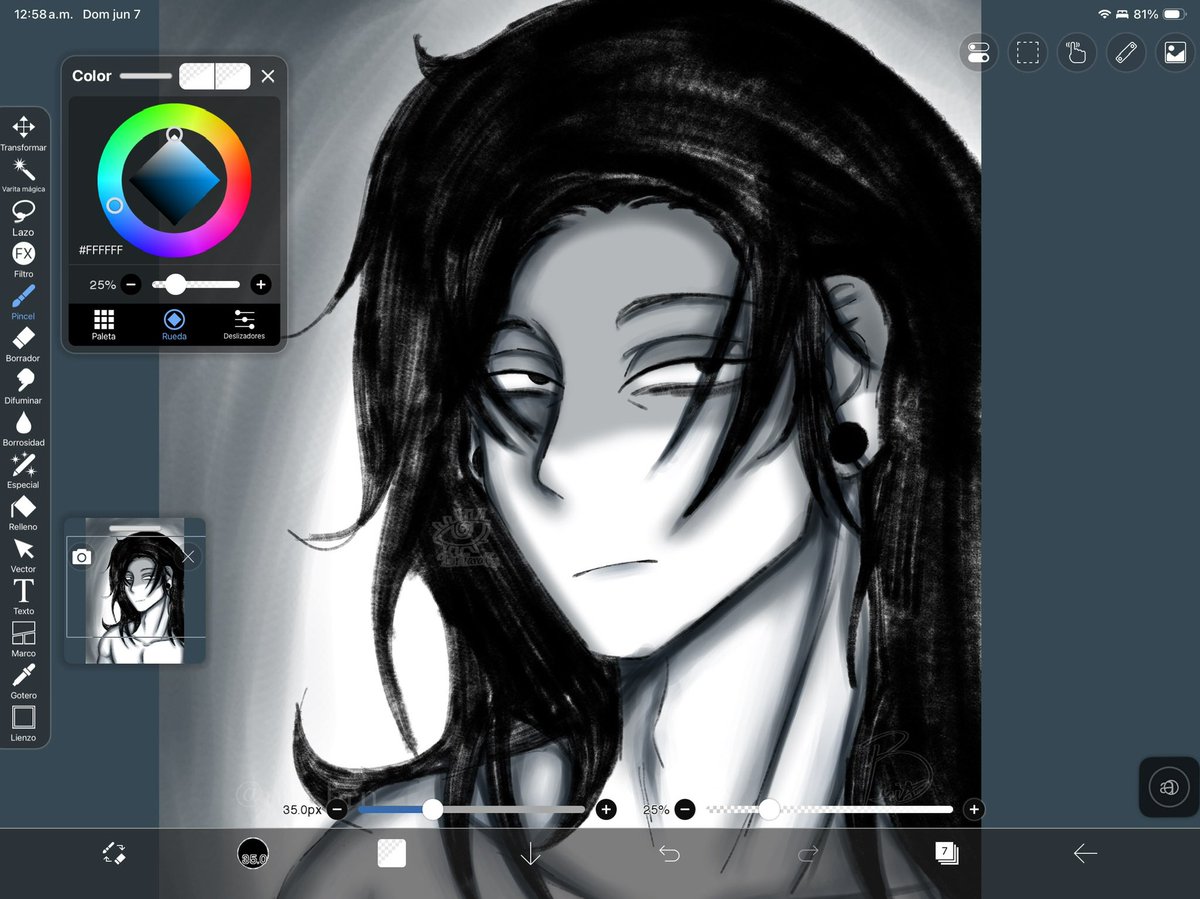The image size is (1200, 899).
Task: Tap the 12:58 a.m. clock in status bar
Action: click(46, 14)
